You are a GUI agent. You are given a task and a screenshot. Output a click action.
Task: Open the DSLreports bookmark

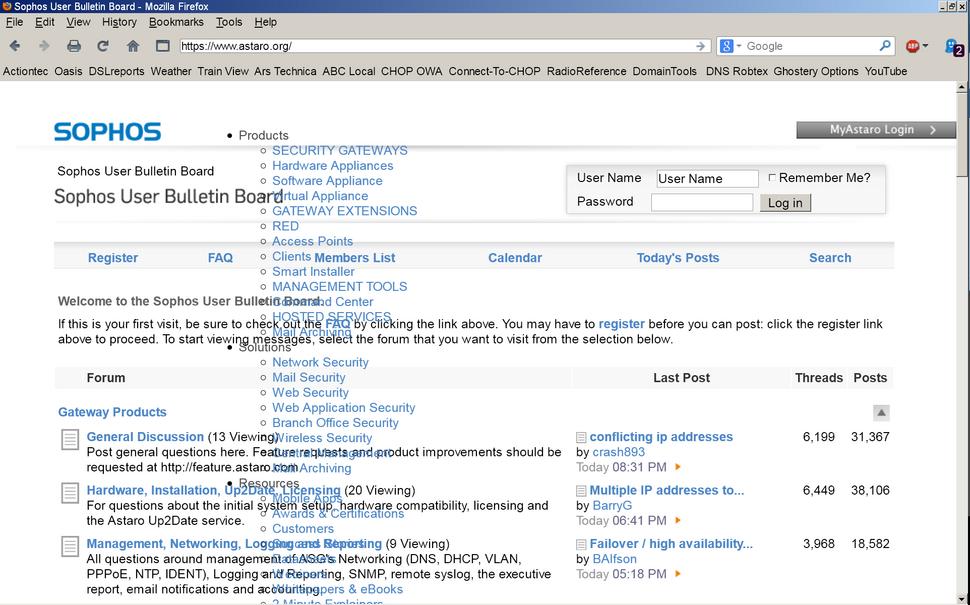tap(116, 71)
